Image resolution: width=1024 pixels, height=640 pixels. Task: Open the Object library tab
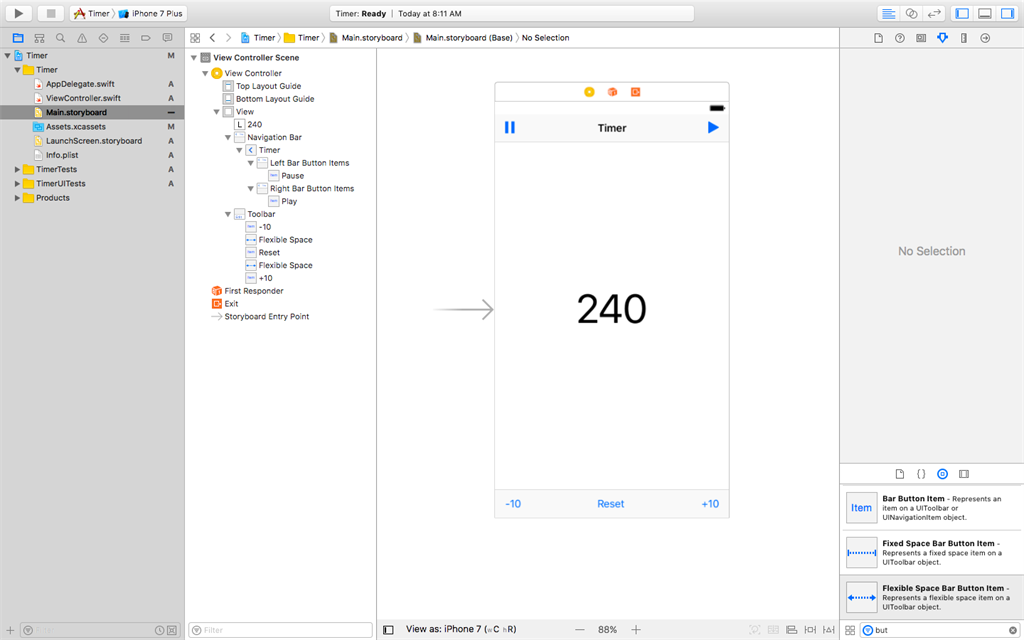942,474
